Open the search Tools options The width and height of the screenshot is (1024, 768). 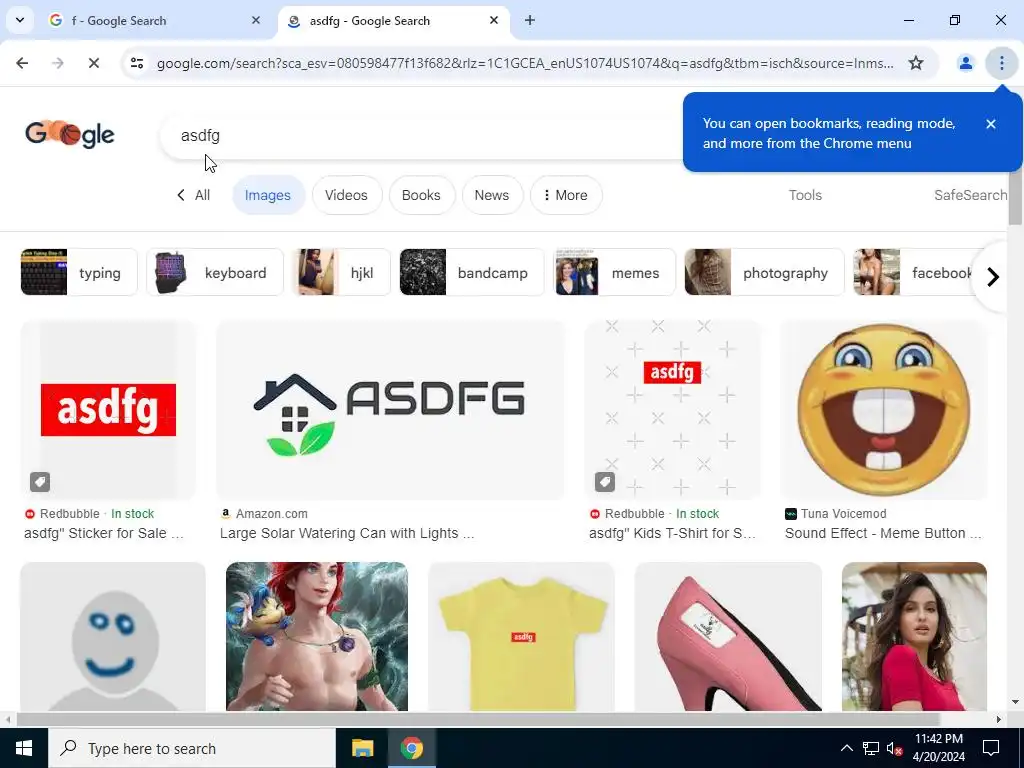(x=805, y=195)
